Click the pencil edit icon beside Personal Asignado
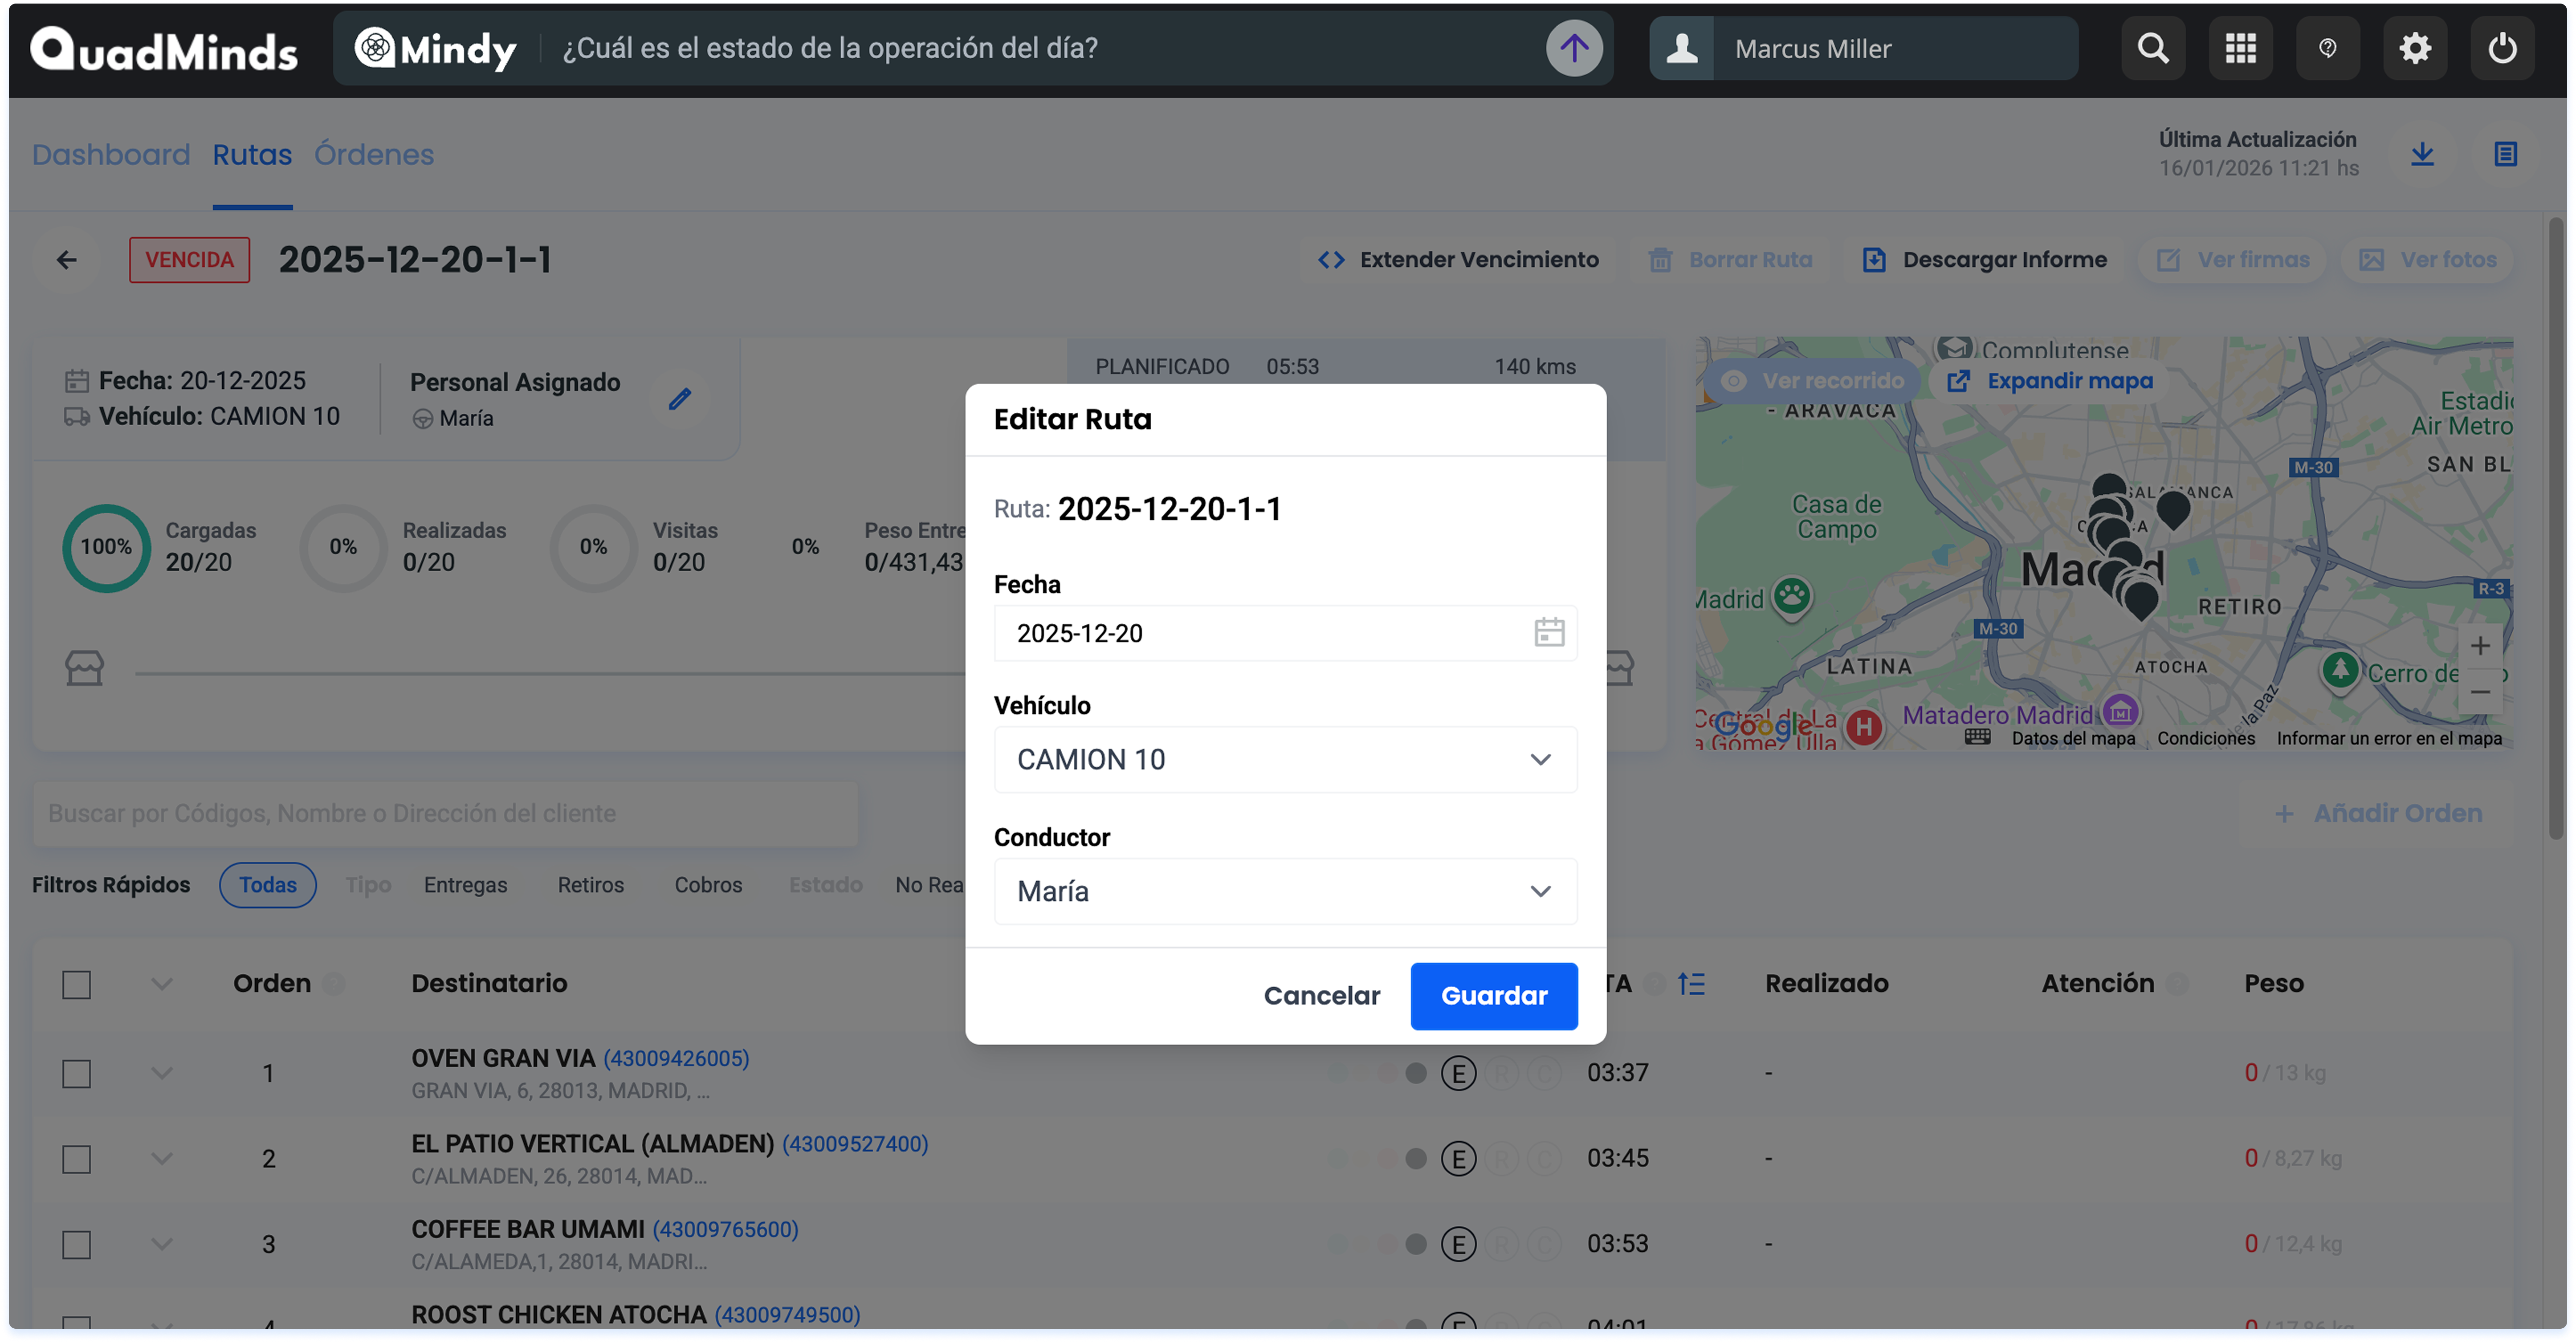 click(x=680, y=399)
